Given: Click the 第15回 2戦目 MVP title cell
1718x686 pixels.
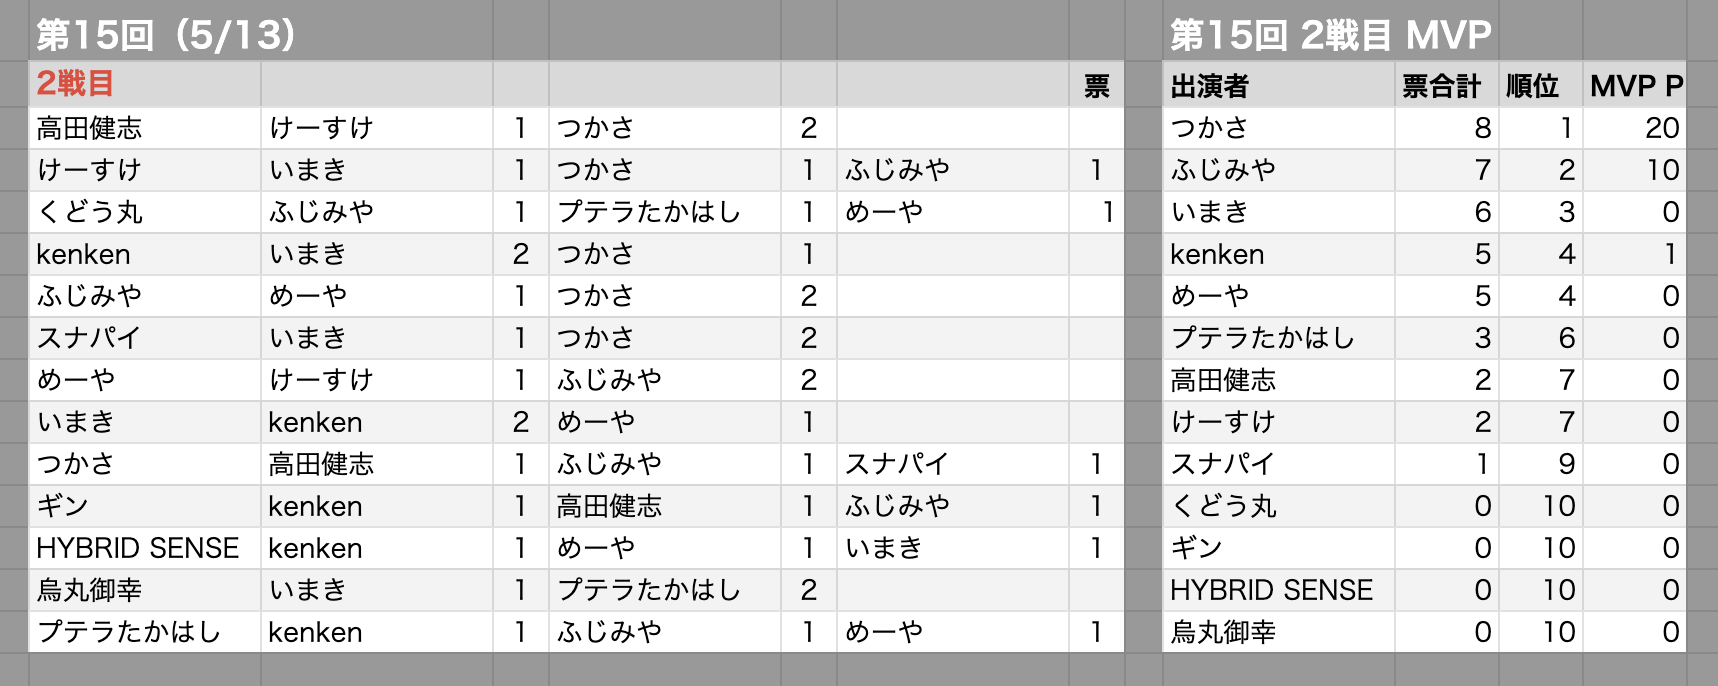Looking at the screenshot, I should (x=1330, y=36).
